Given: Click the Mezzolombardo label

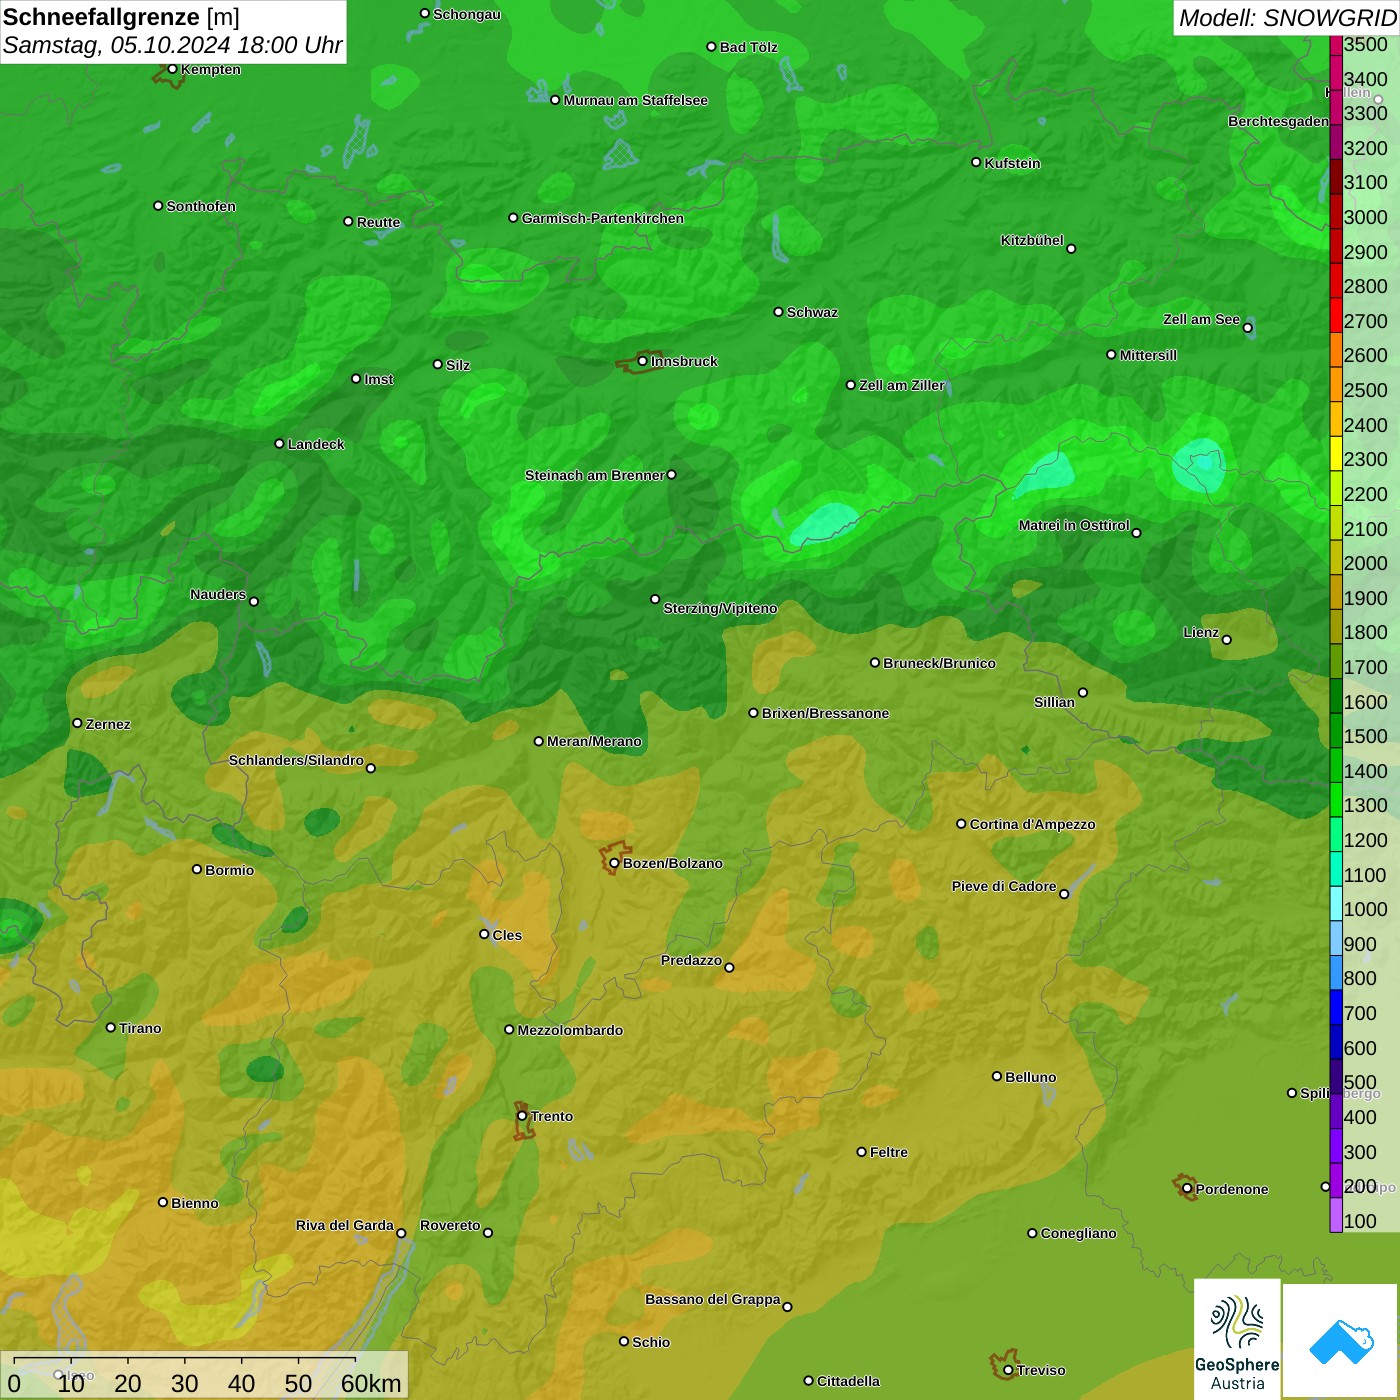Looking at the screenshot, I should (x=570, y=1030).
